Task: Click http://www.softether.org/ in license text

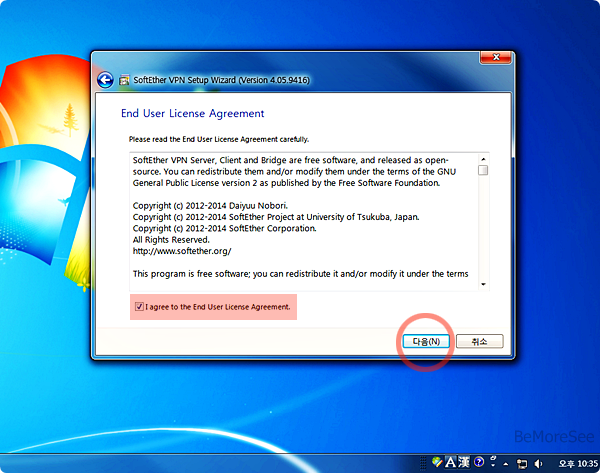Action: [182, 251]
